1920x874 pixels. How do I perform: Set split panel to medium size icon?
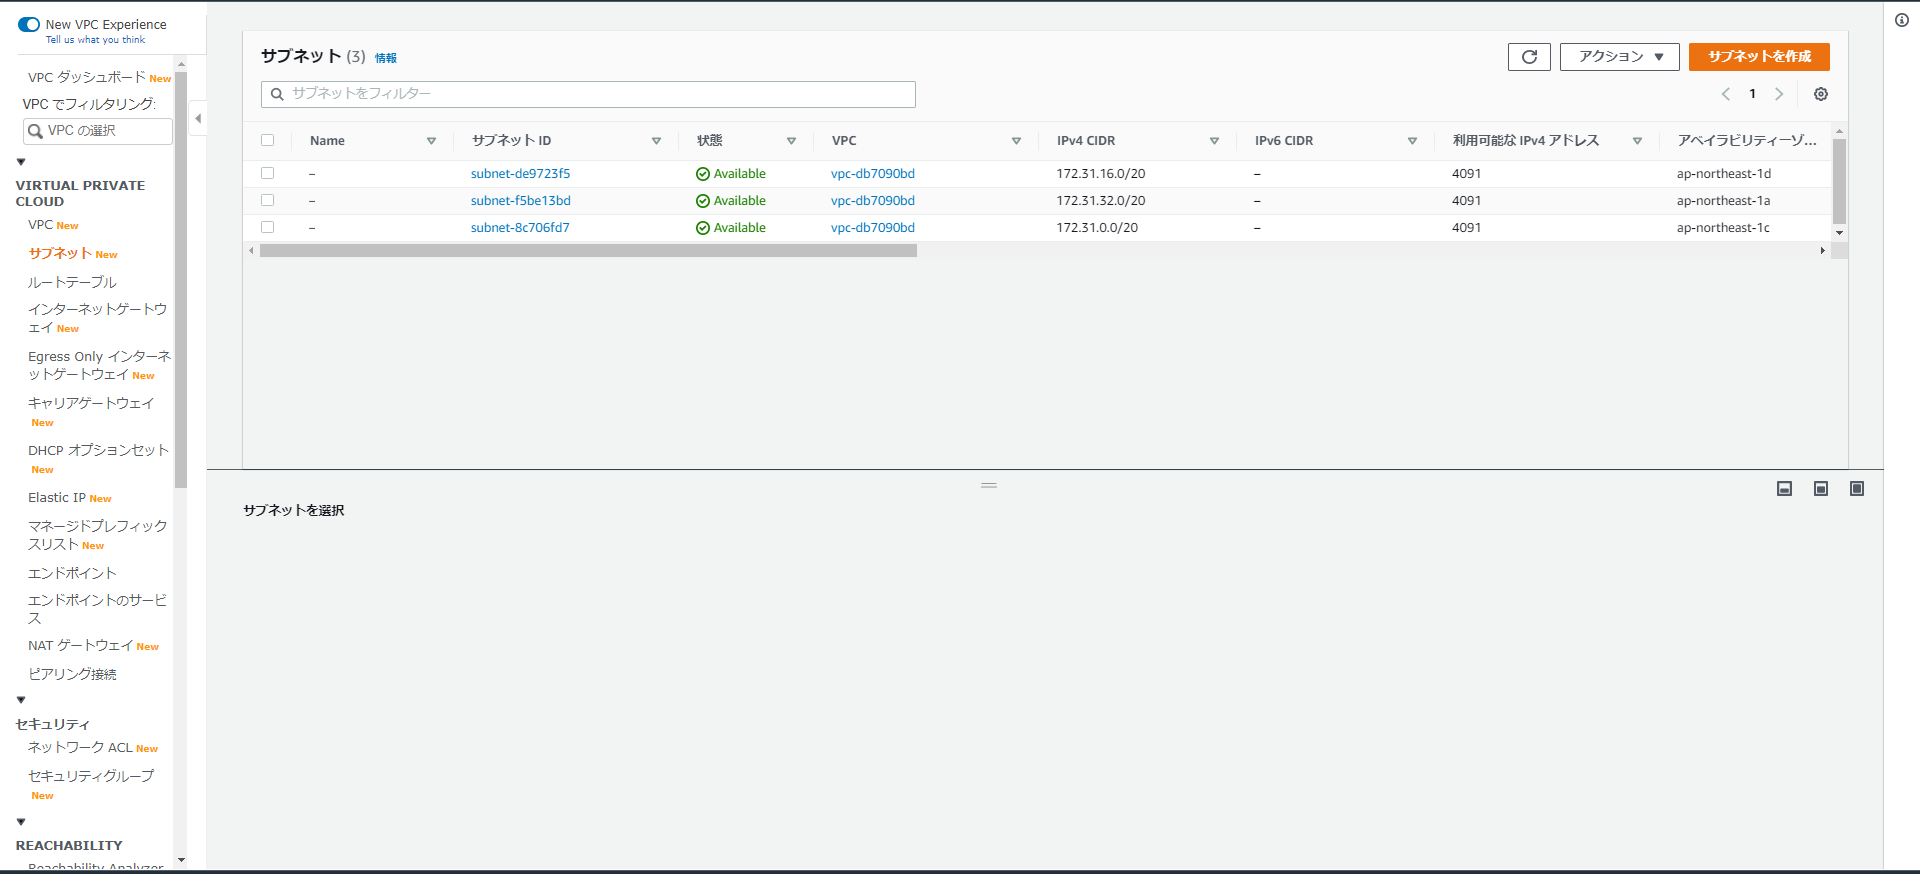tap(1821, 489)
